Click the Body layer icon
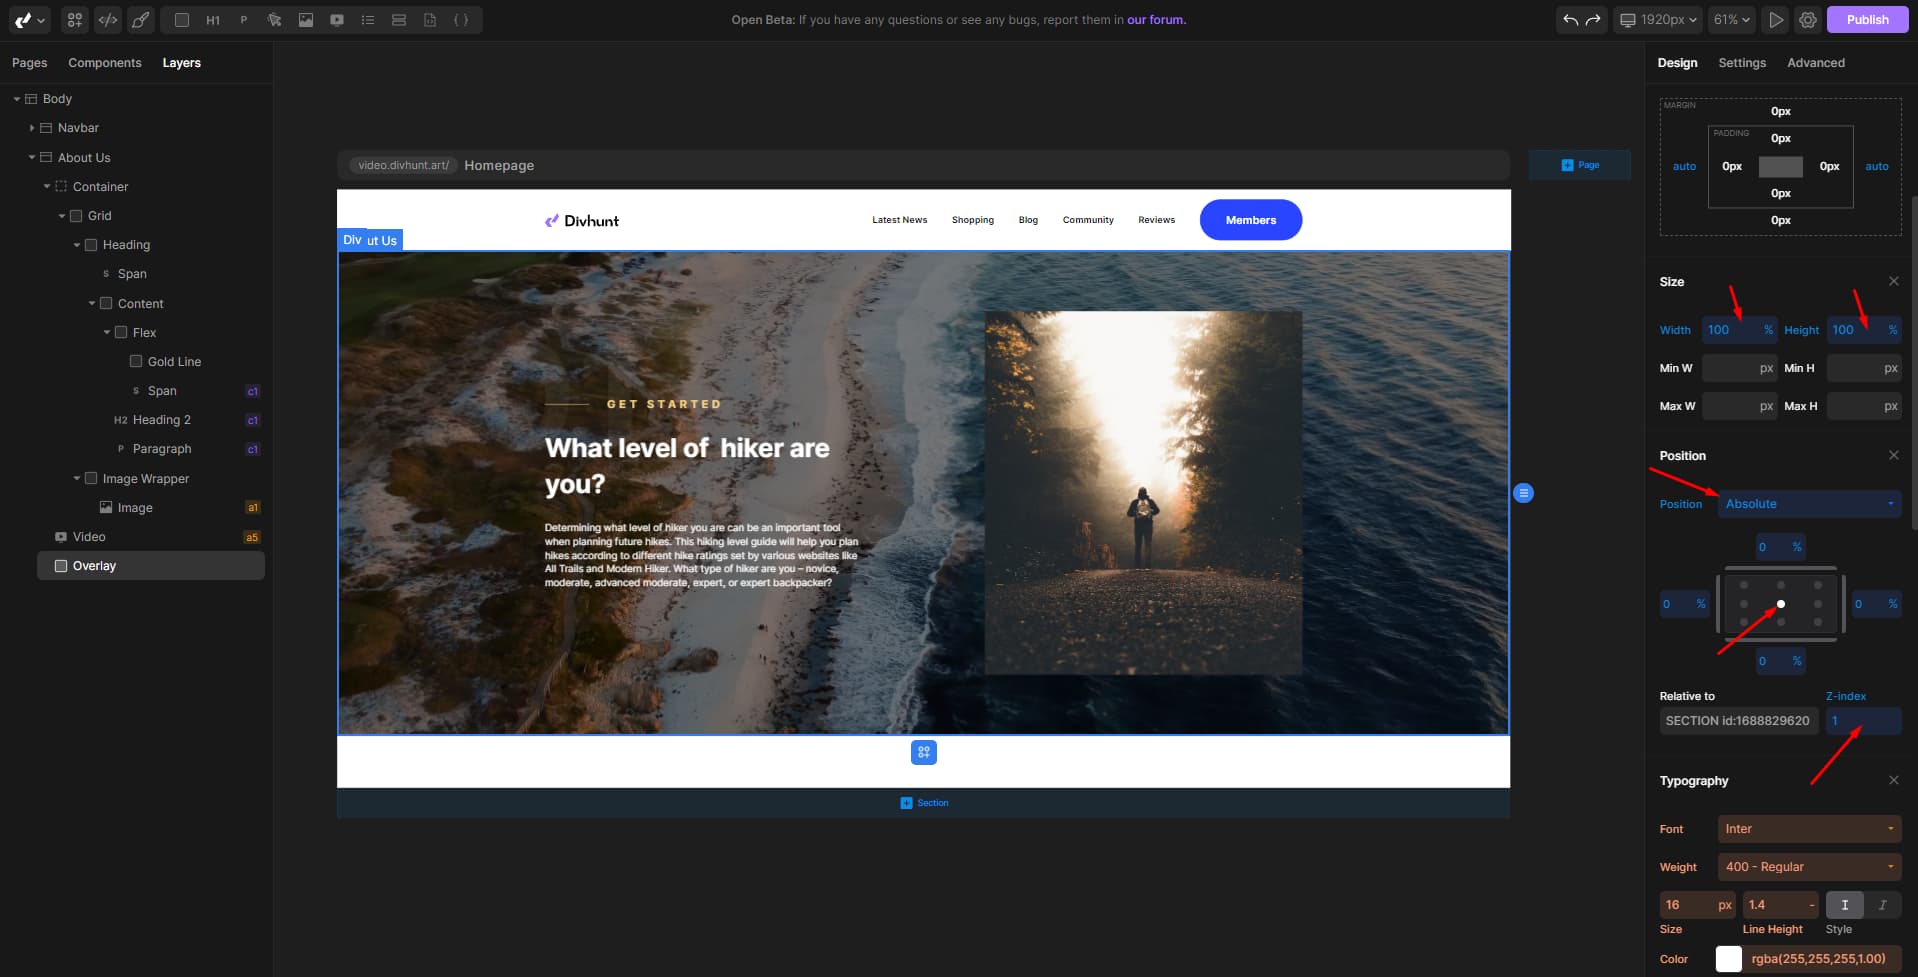The height and width of the screenshot is (977, 1918). [31, 99]
